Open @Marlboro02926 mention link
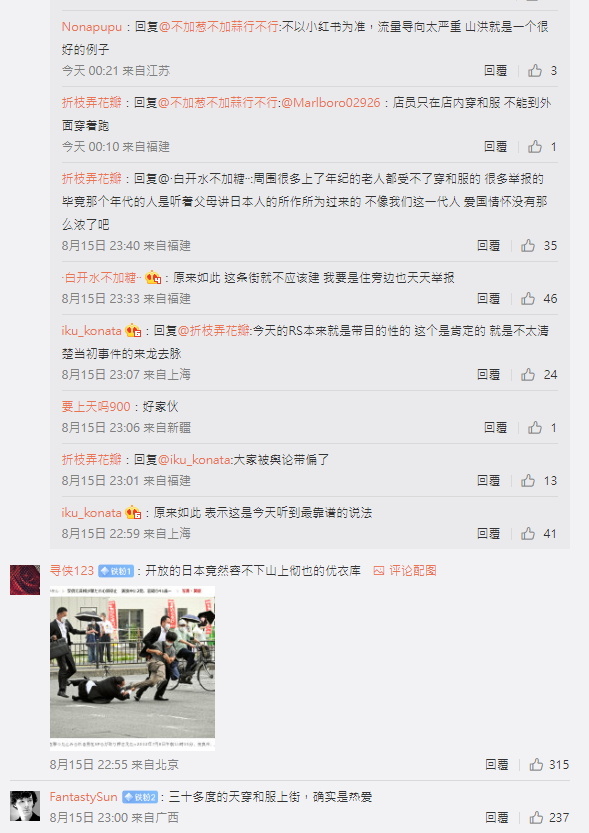The height and width of the screenshot is (833, 589). 330,103
